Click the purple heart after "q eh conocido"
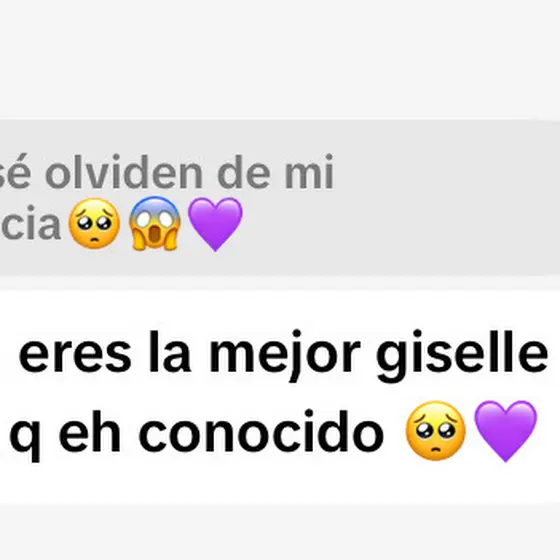The height and width of the screenshot is (560, 560). coord(505,431)
